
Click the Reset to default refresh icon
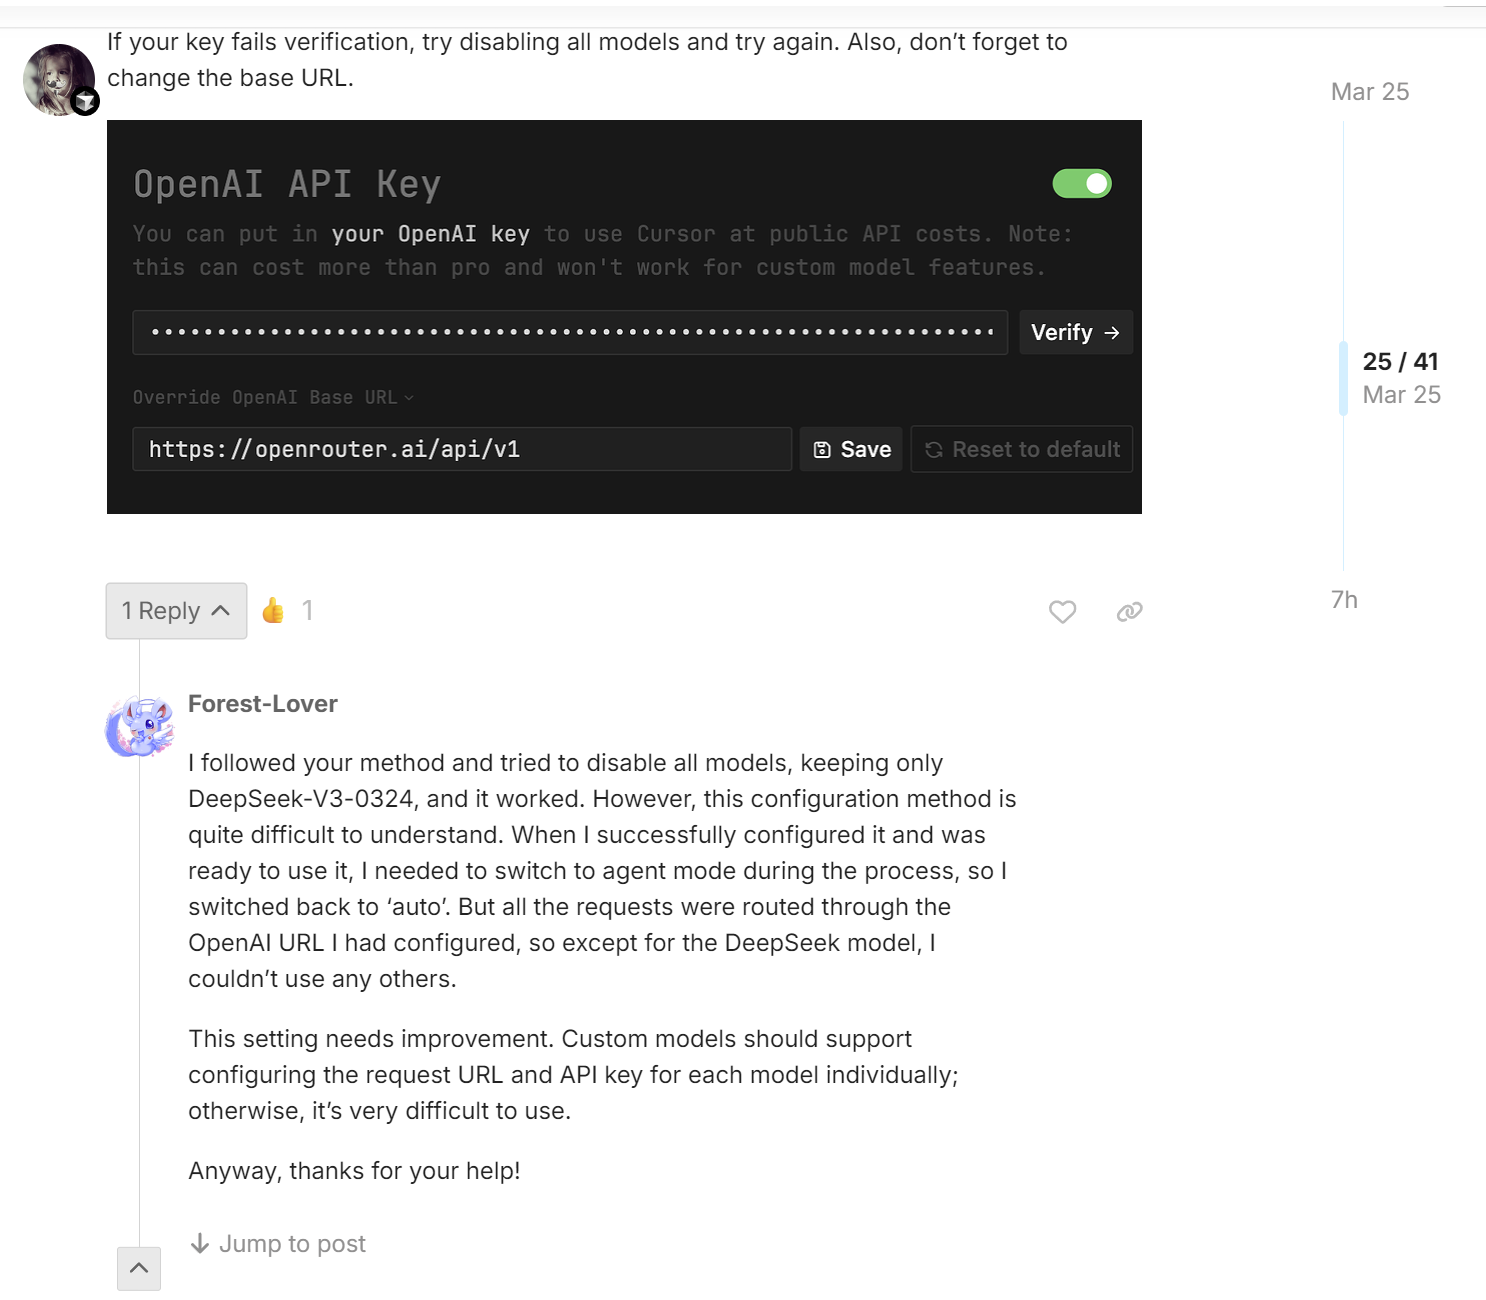click(x=934, y=450)
